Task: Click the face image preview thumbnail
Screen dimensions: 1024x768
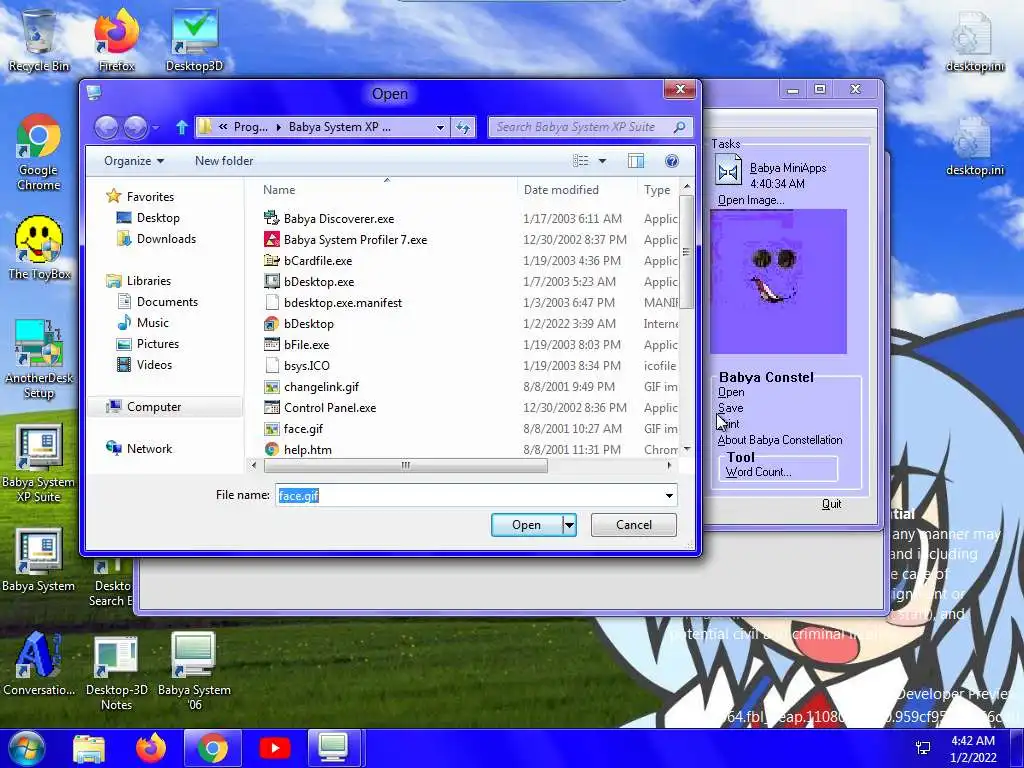Action: click(x=778, y=281)
